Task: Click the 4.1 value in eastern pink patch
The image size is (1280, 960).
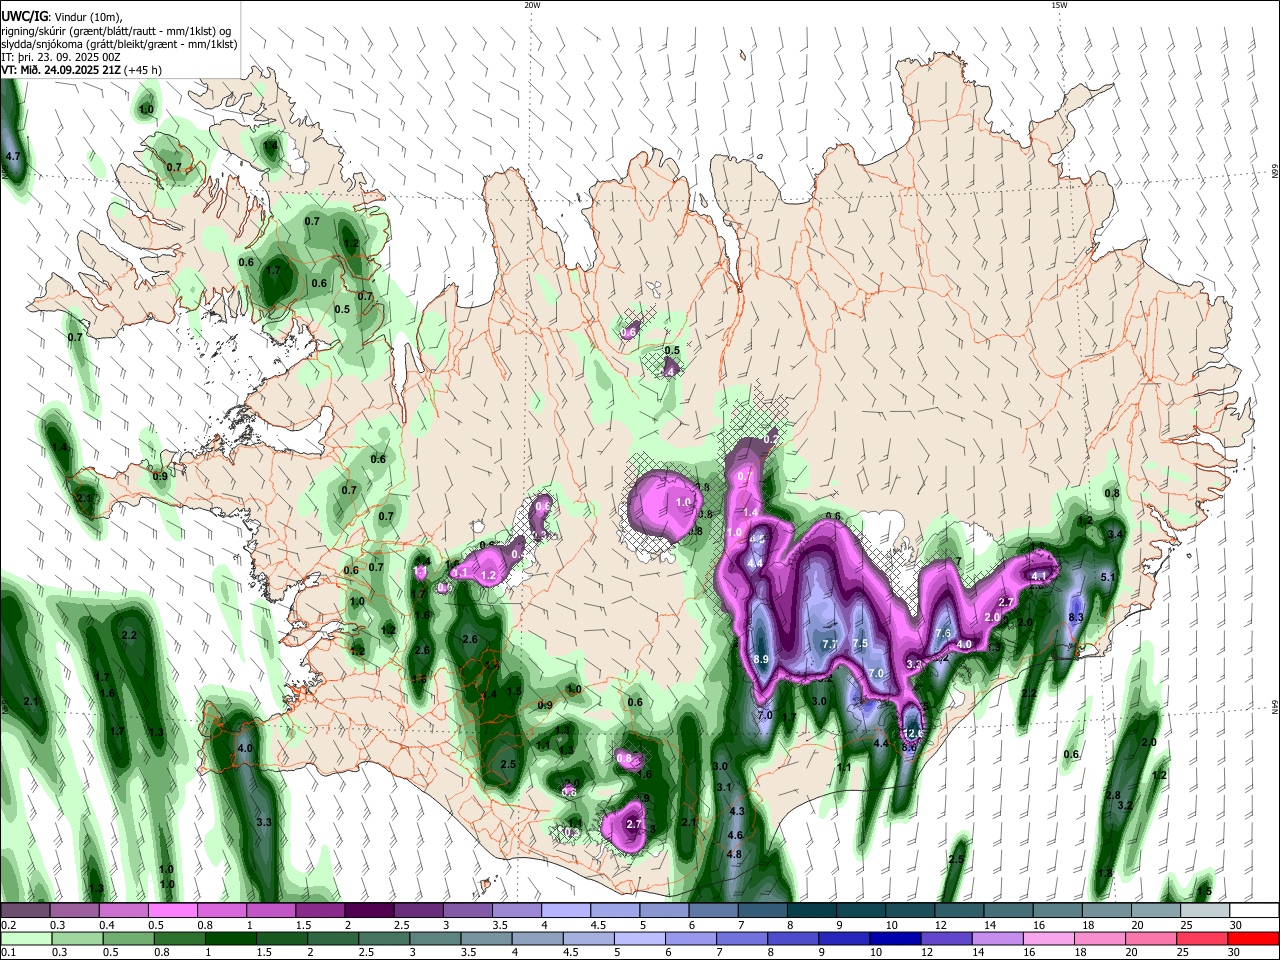Action: 1039,576
